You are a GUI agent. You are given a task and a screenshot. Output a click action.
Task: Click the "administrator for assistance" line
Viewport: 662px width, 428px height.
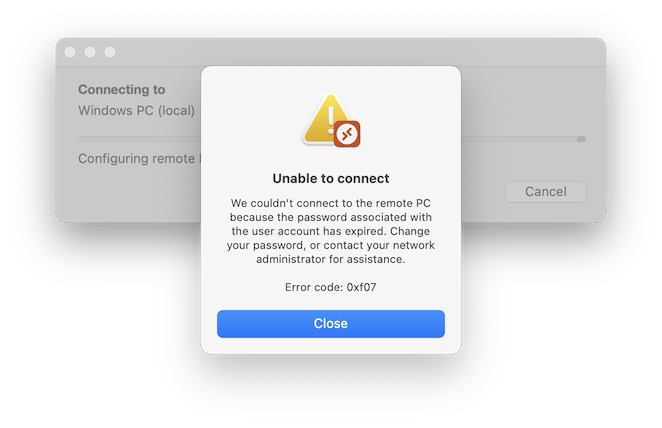point(330,260)
